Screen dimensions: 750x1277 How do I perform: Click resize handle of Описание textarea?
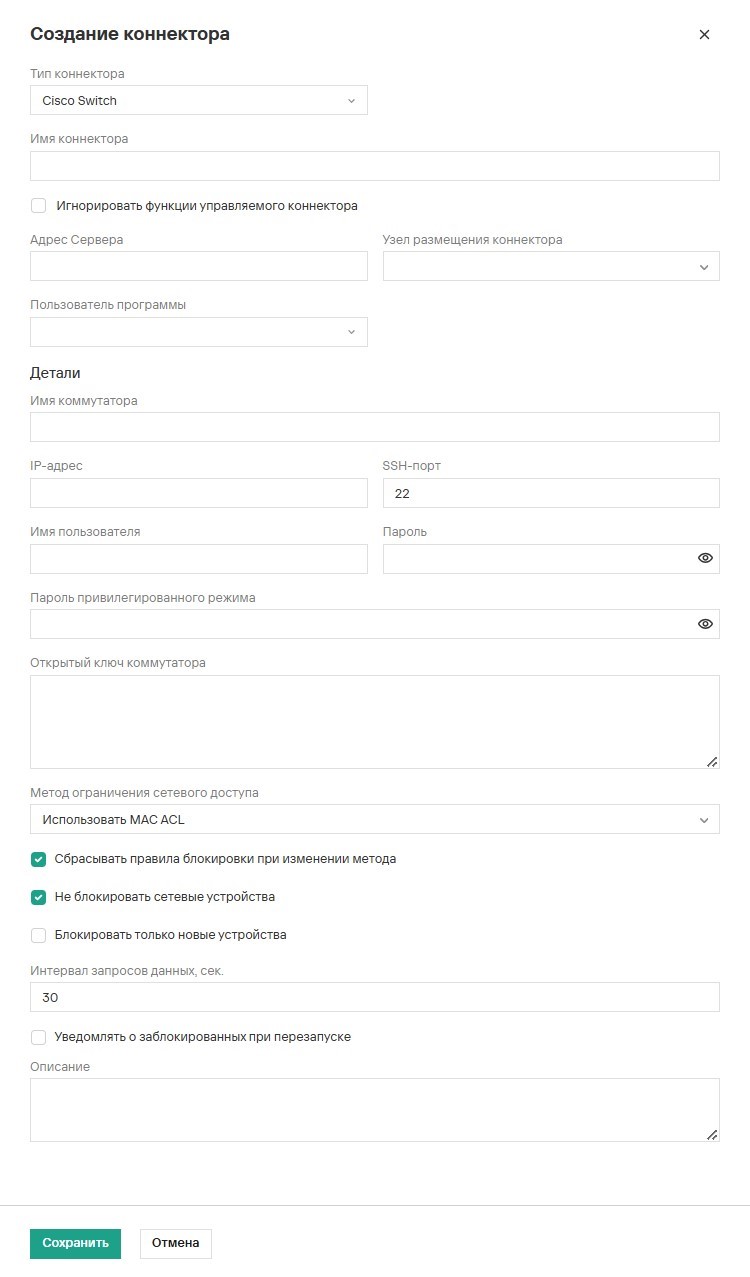tap(712, 1135)
